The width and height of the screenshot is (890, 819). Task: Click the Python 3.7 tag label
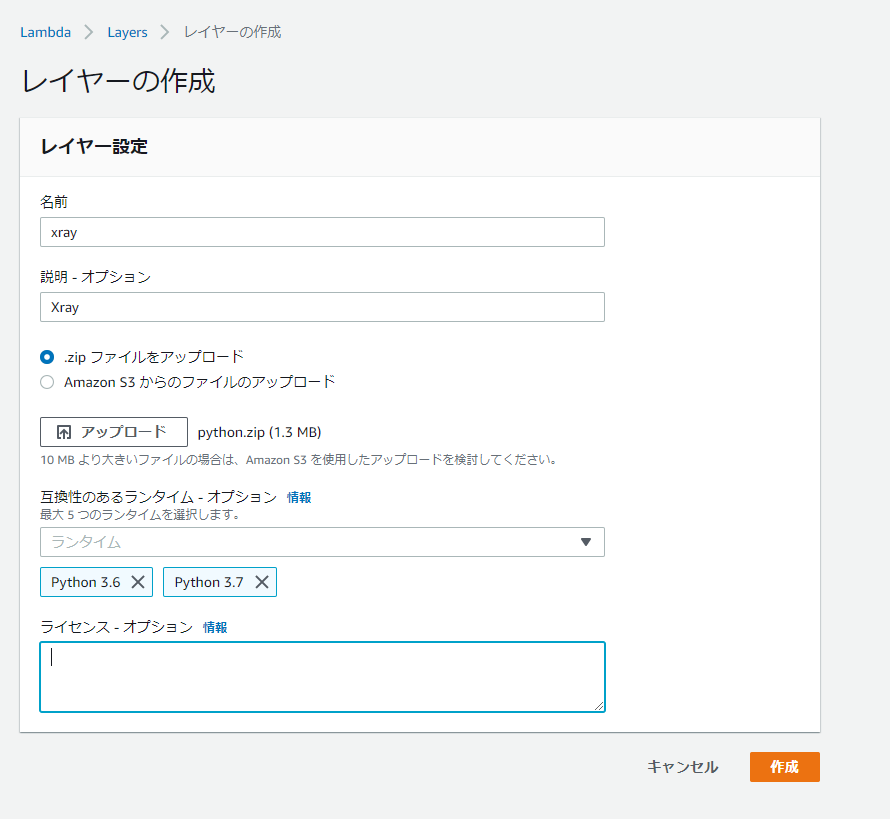209,582
